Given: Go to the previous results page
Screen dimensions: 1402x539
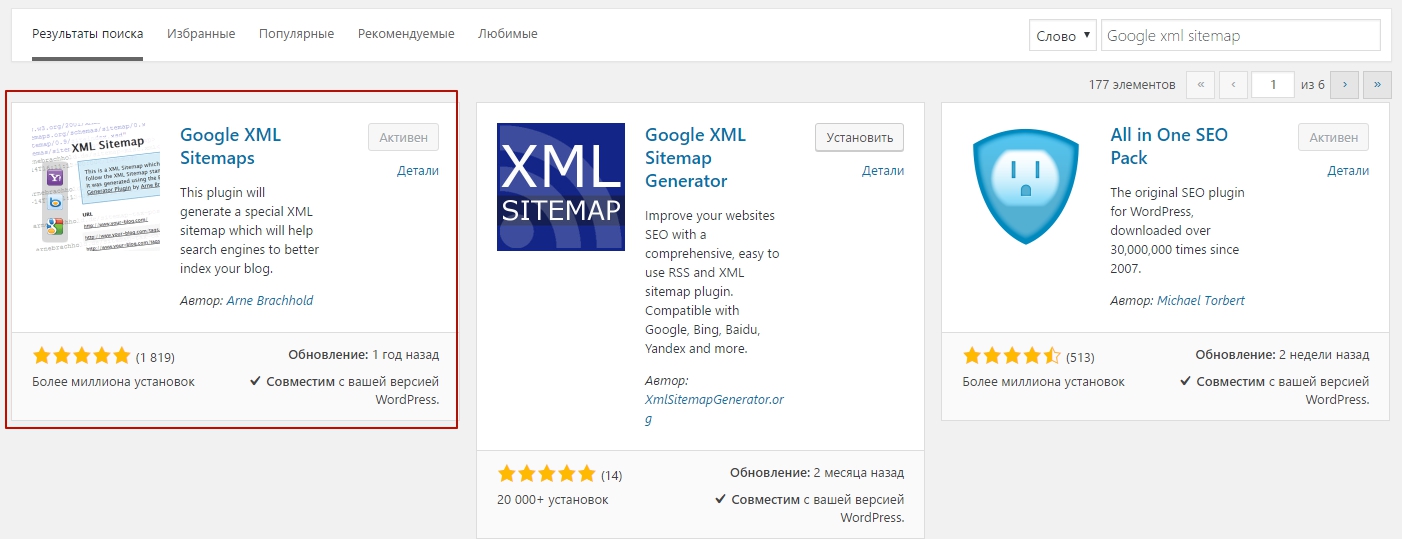Looking at the screenshot, I should tap(1234, 85).
